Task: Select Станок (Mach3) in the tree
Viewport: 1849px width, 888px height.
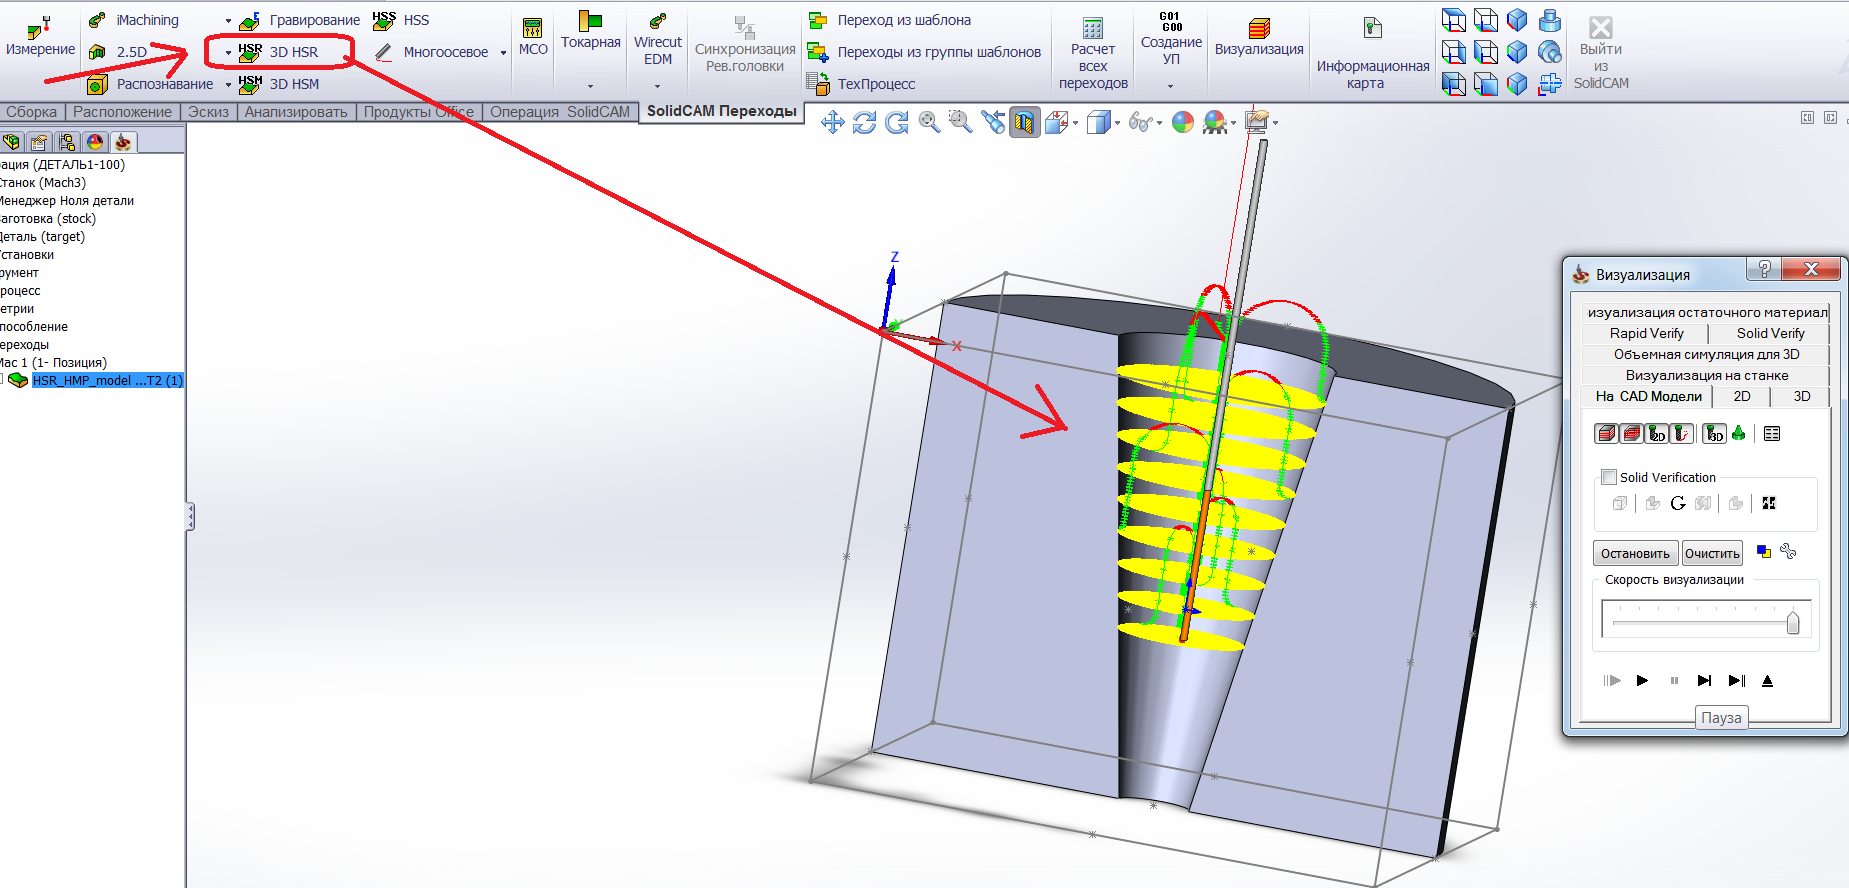Action: (43, 182)
